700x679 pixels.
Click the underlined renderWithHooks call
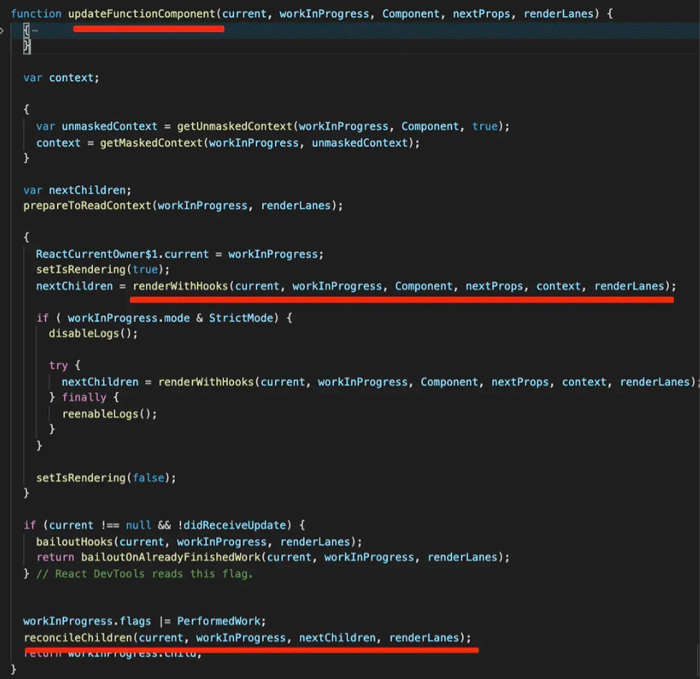(180, 286)
